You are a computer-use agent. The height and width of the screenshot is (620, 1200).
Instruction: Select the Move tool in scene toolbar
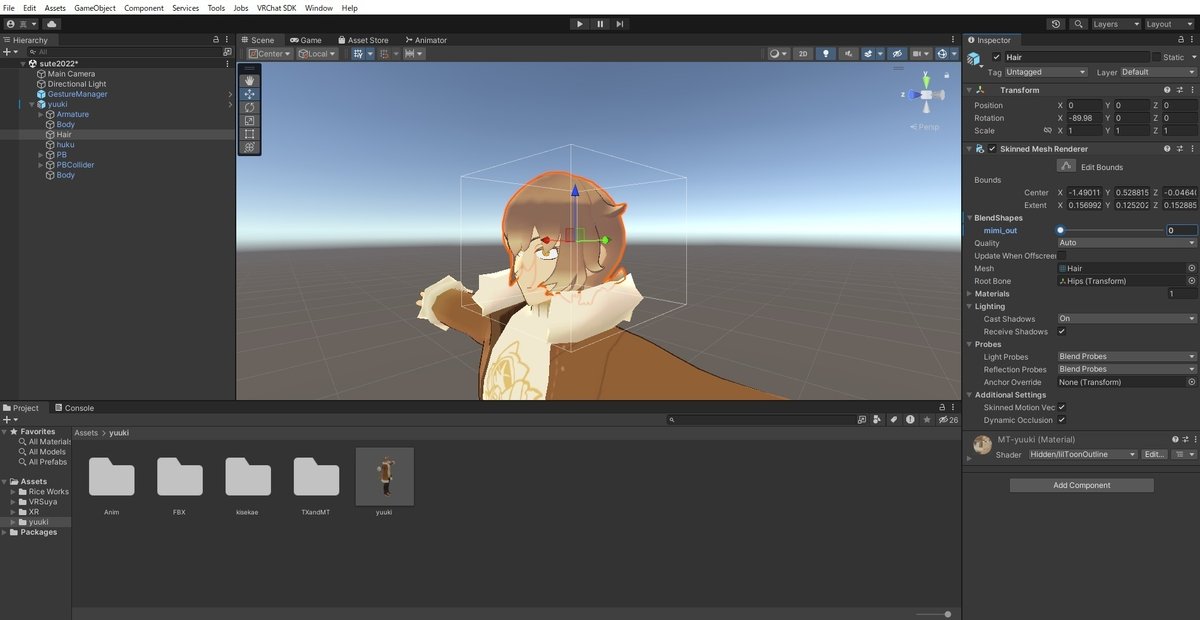249,94
